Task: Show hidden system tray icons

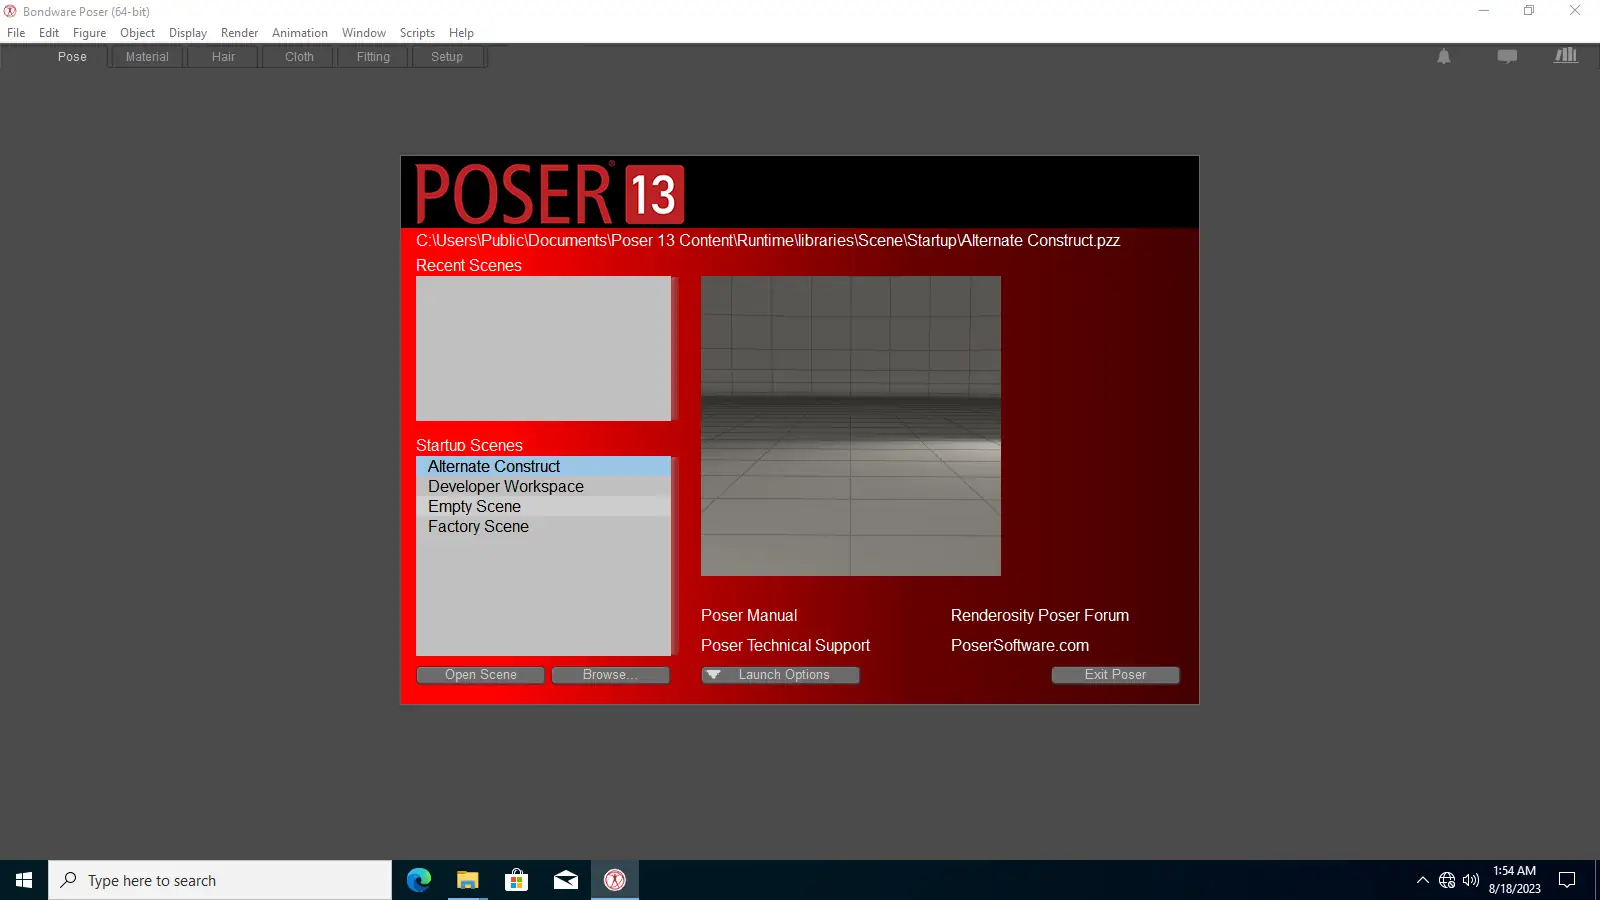Action: (x=1423, y=880)
